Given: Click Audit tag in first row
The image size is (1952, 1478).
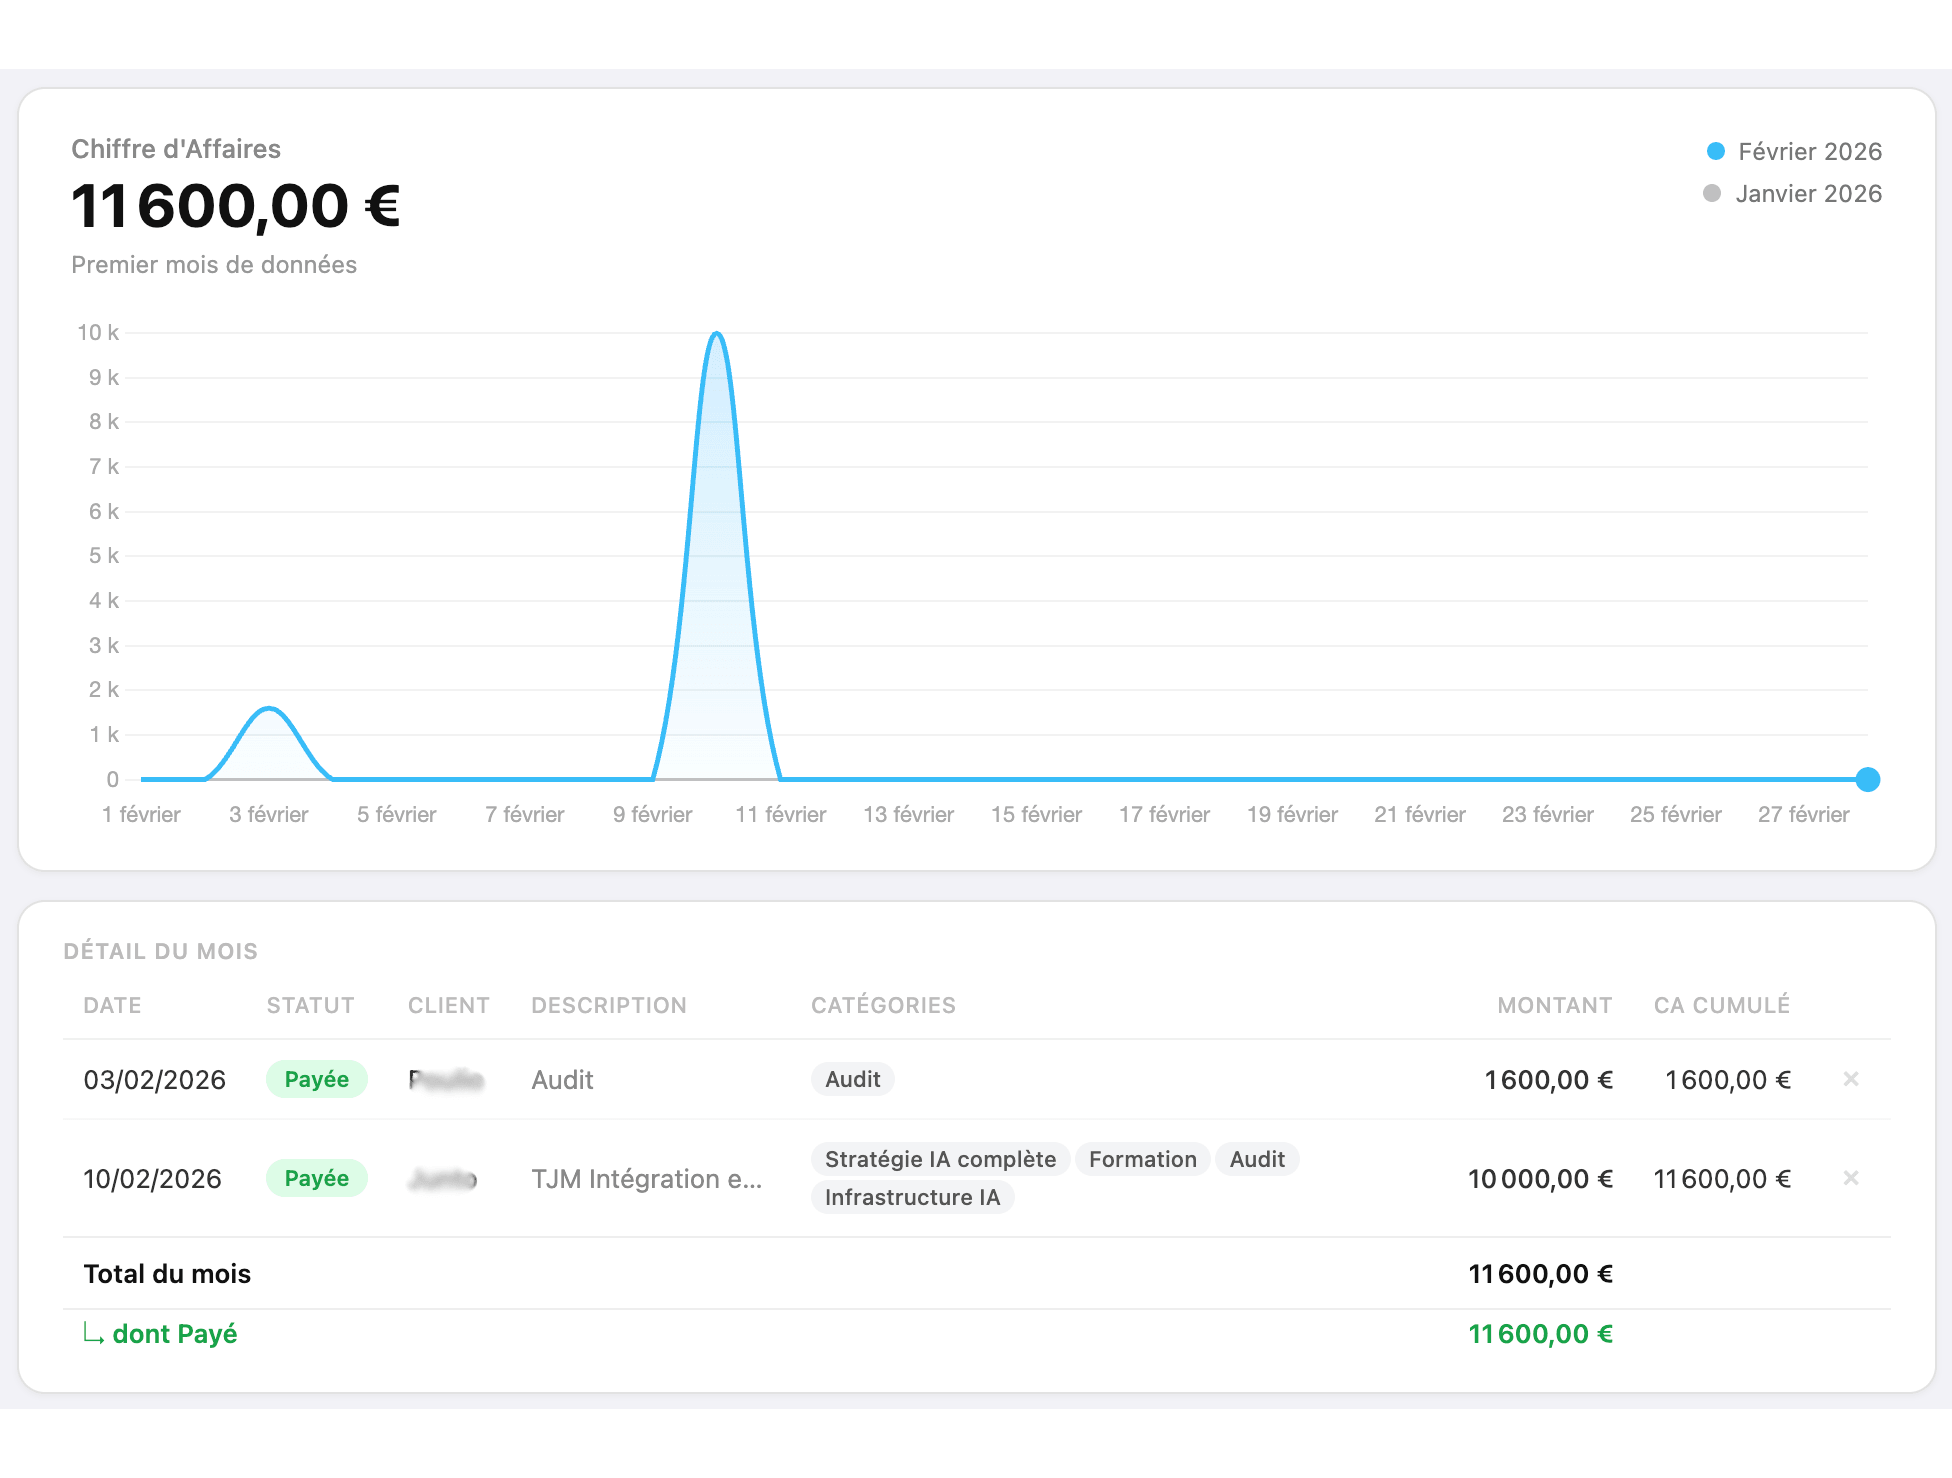Looking at the screenshot, I should tap(852, 1079).
